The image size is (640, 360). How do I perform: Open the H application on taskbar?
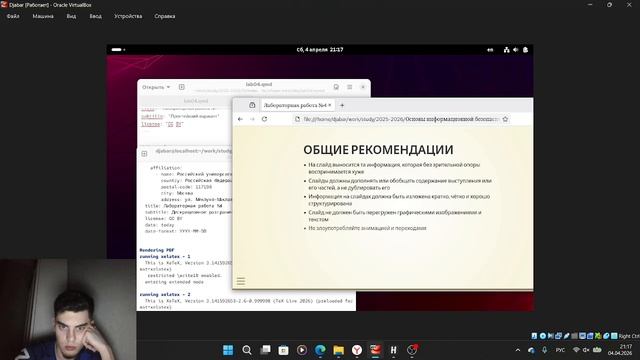(393, 350)
